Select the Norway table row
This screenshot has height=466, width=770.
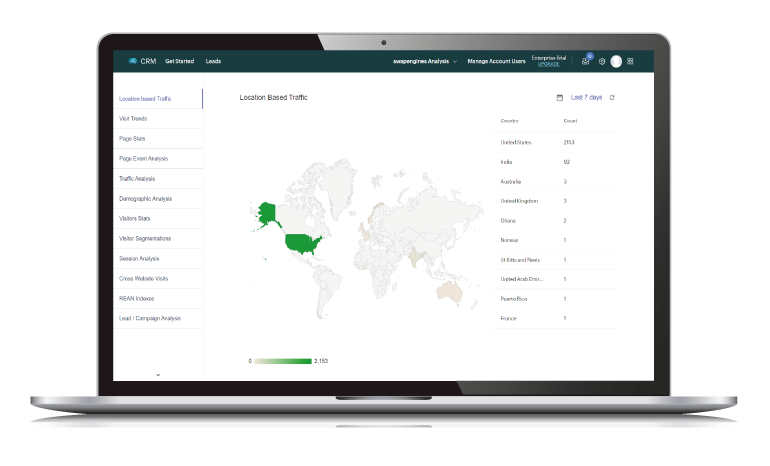(x=554, y=240)
